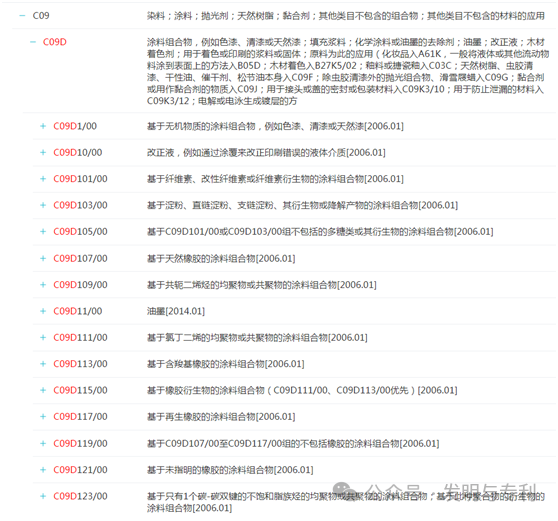Select description 基于共轭二烯烃的均聚物
558x521 pixels.
262,285
